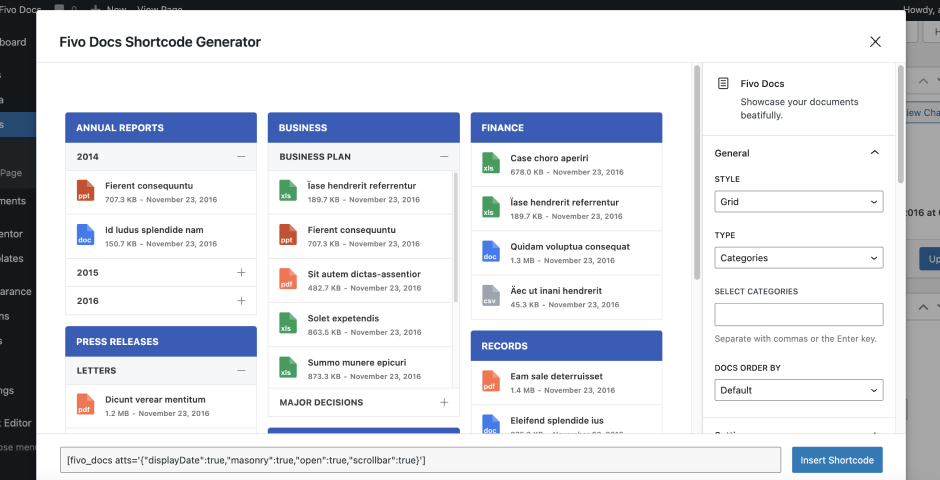Collapse the General settings panel
940x480 pixels.
[875, 153]
